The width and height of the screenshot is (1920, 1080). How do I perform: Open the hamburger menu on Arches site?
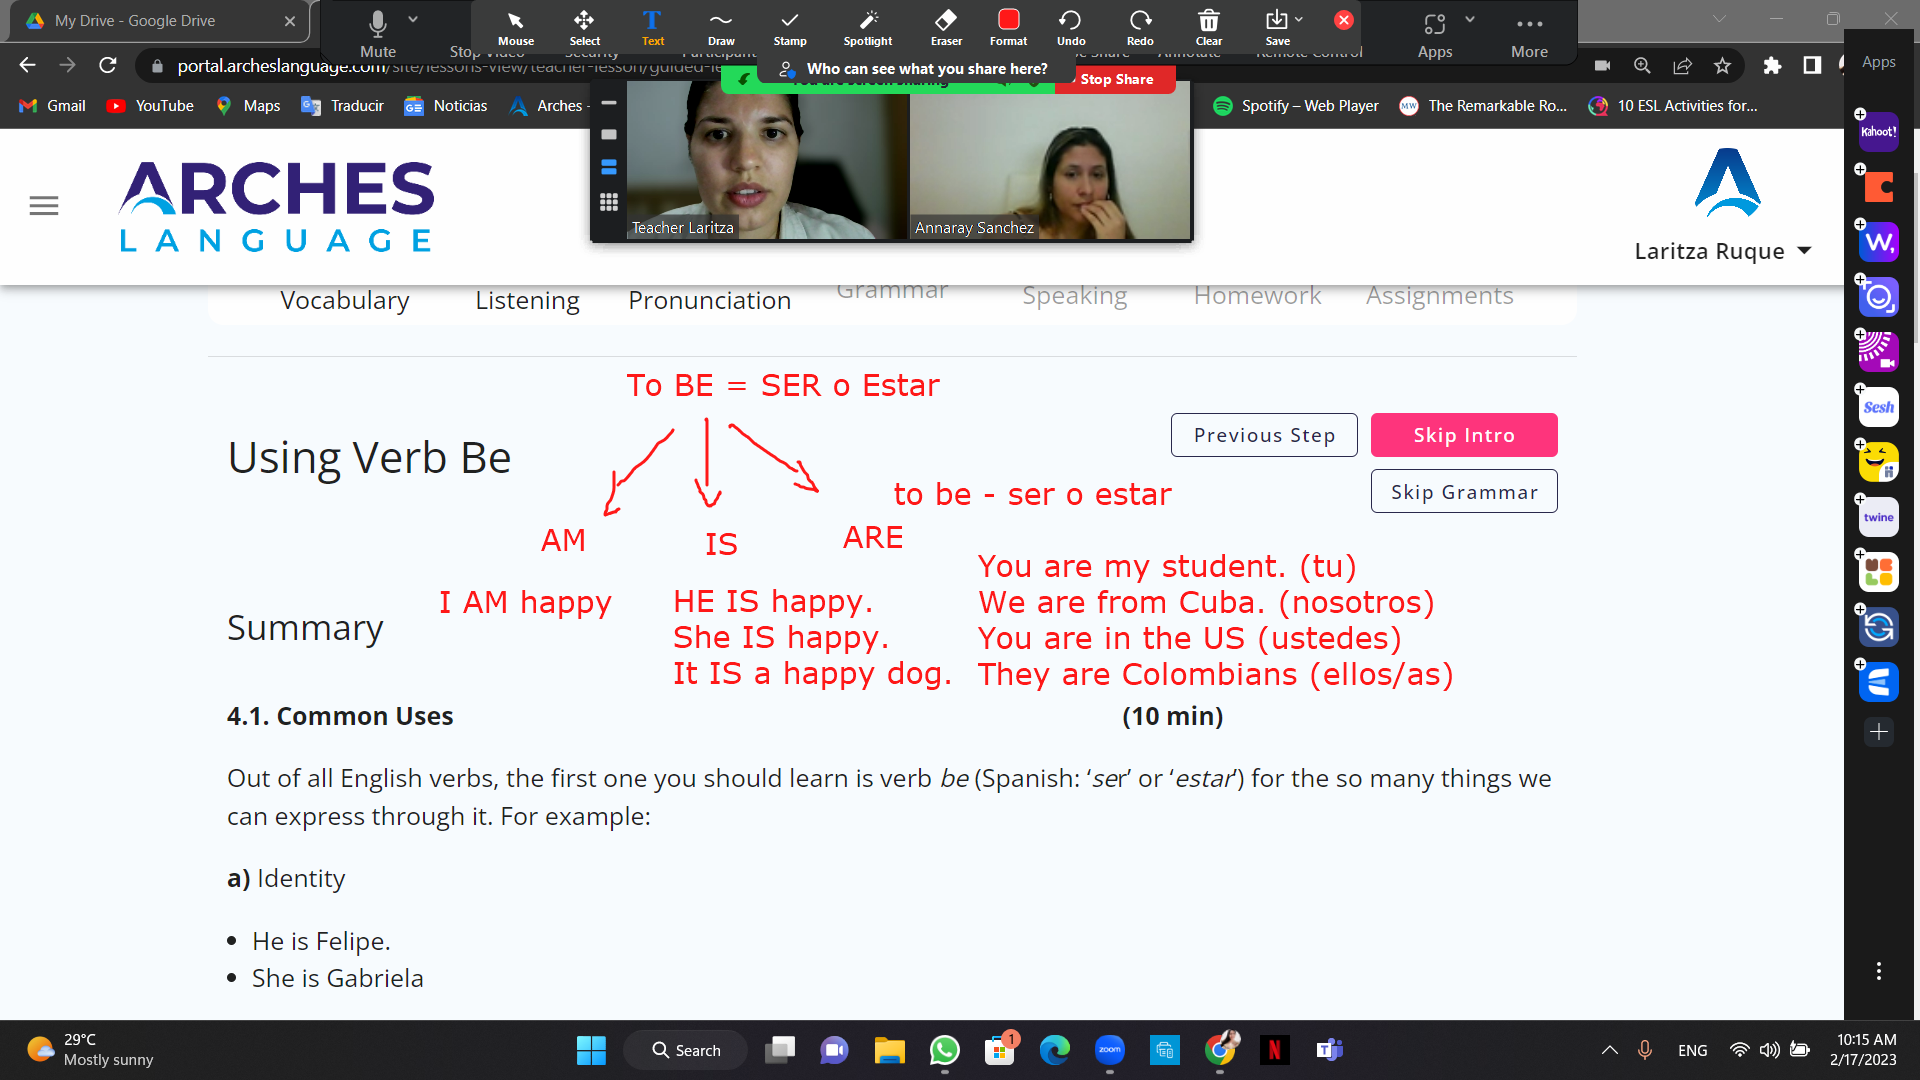(44, 206)
